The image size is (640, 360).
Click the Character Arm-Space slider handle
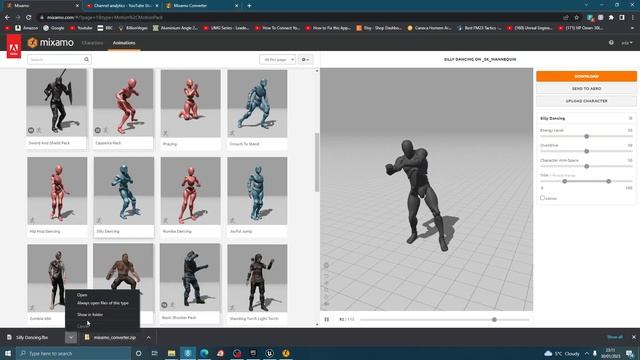(587, 167)
